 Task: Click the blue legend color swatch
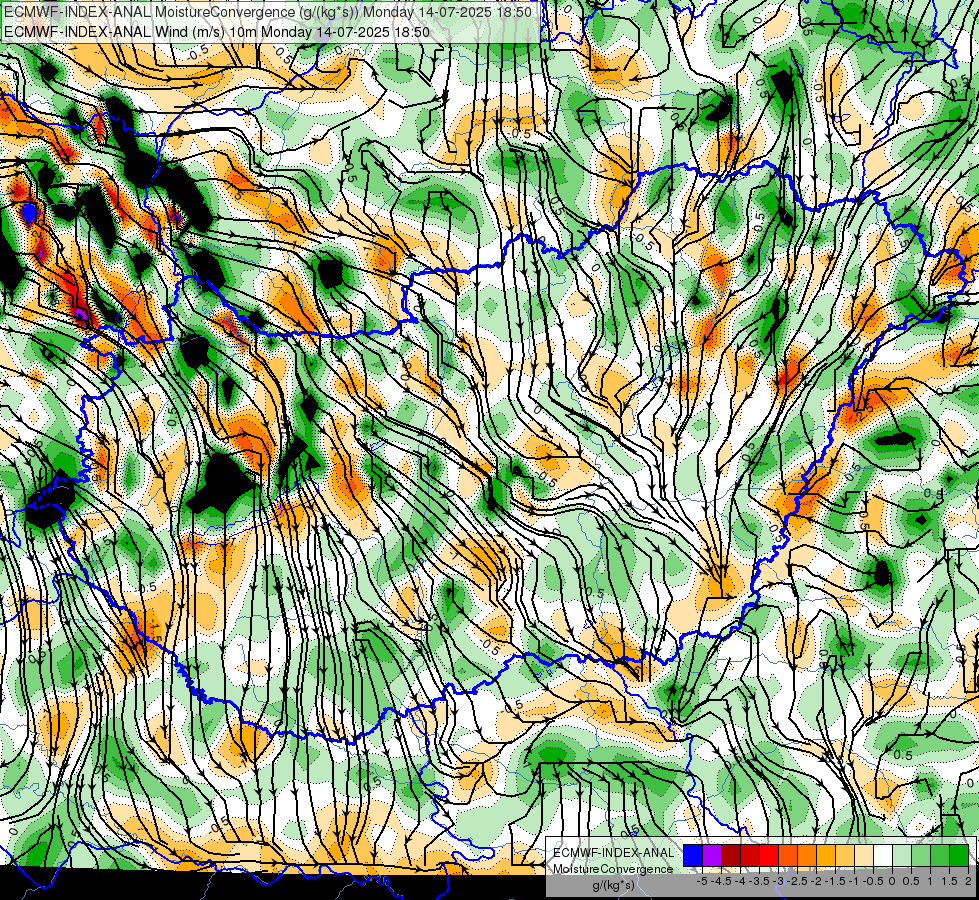[x=693, y=855]
